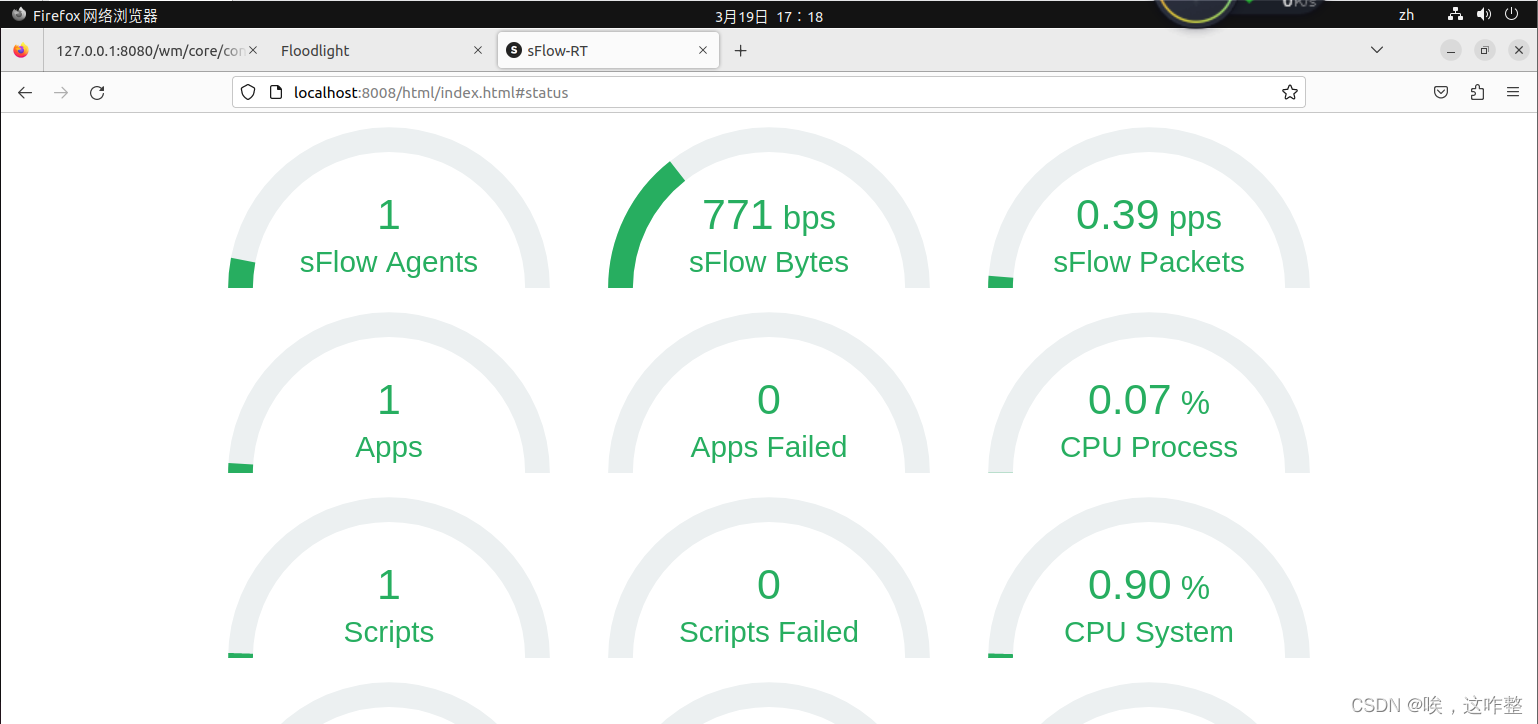Viewport: 1538px width, 724px height.
Task: Open the shield tracking protection icon
Action: 248,92
